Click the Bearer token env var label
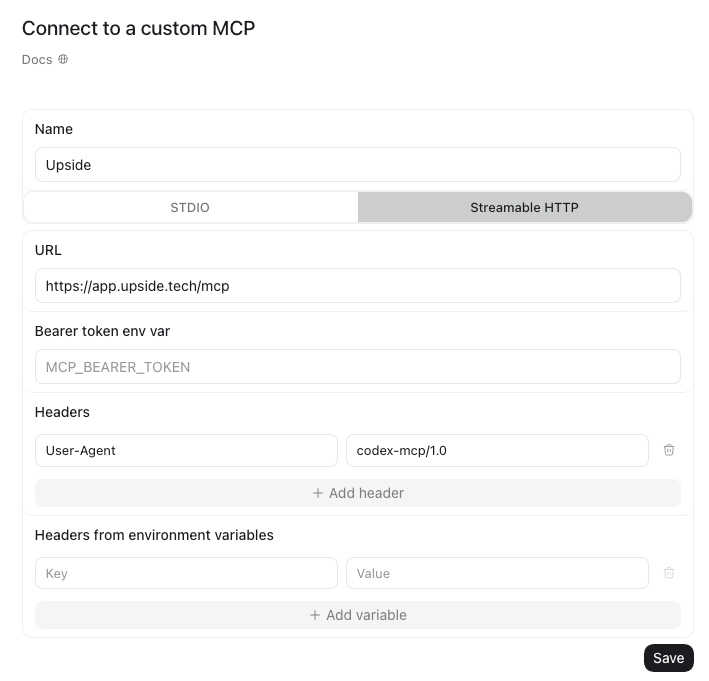The image size is (709, 681). [102, 331]
